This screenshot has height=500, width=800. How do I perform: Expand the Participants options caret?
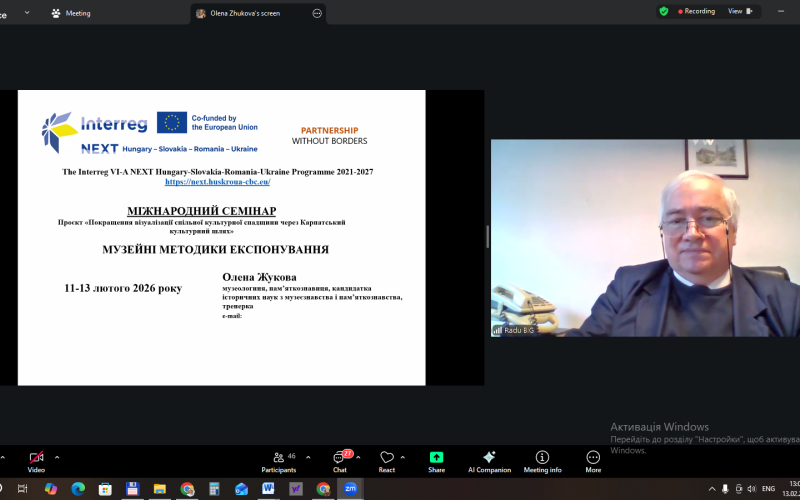pos(308,456)
